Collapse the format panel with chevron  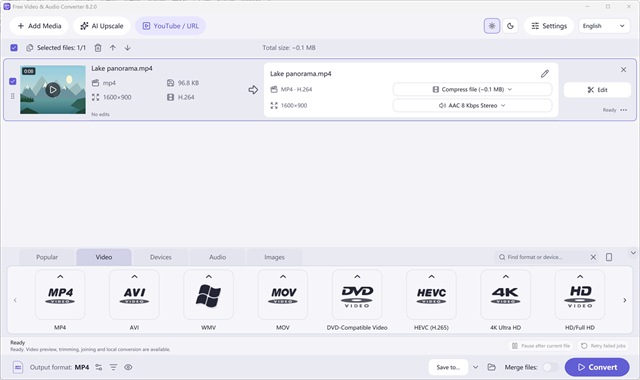click(x=633, y=253)
